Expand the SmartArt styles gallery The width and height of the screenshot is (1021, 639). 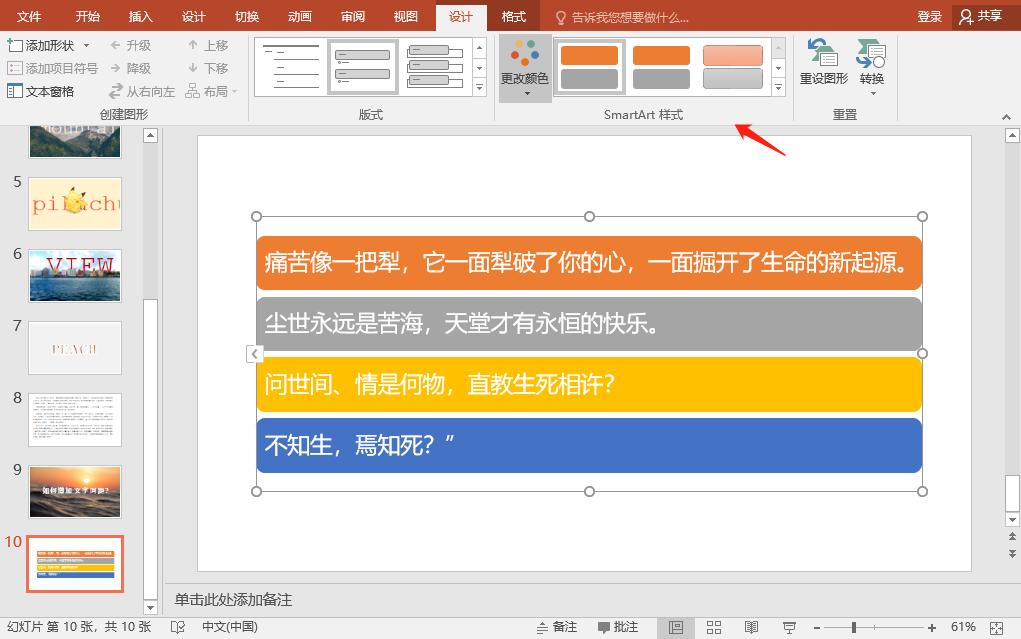778,89
